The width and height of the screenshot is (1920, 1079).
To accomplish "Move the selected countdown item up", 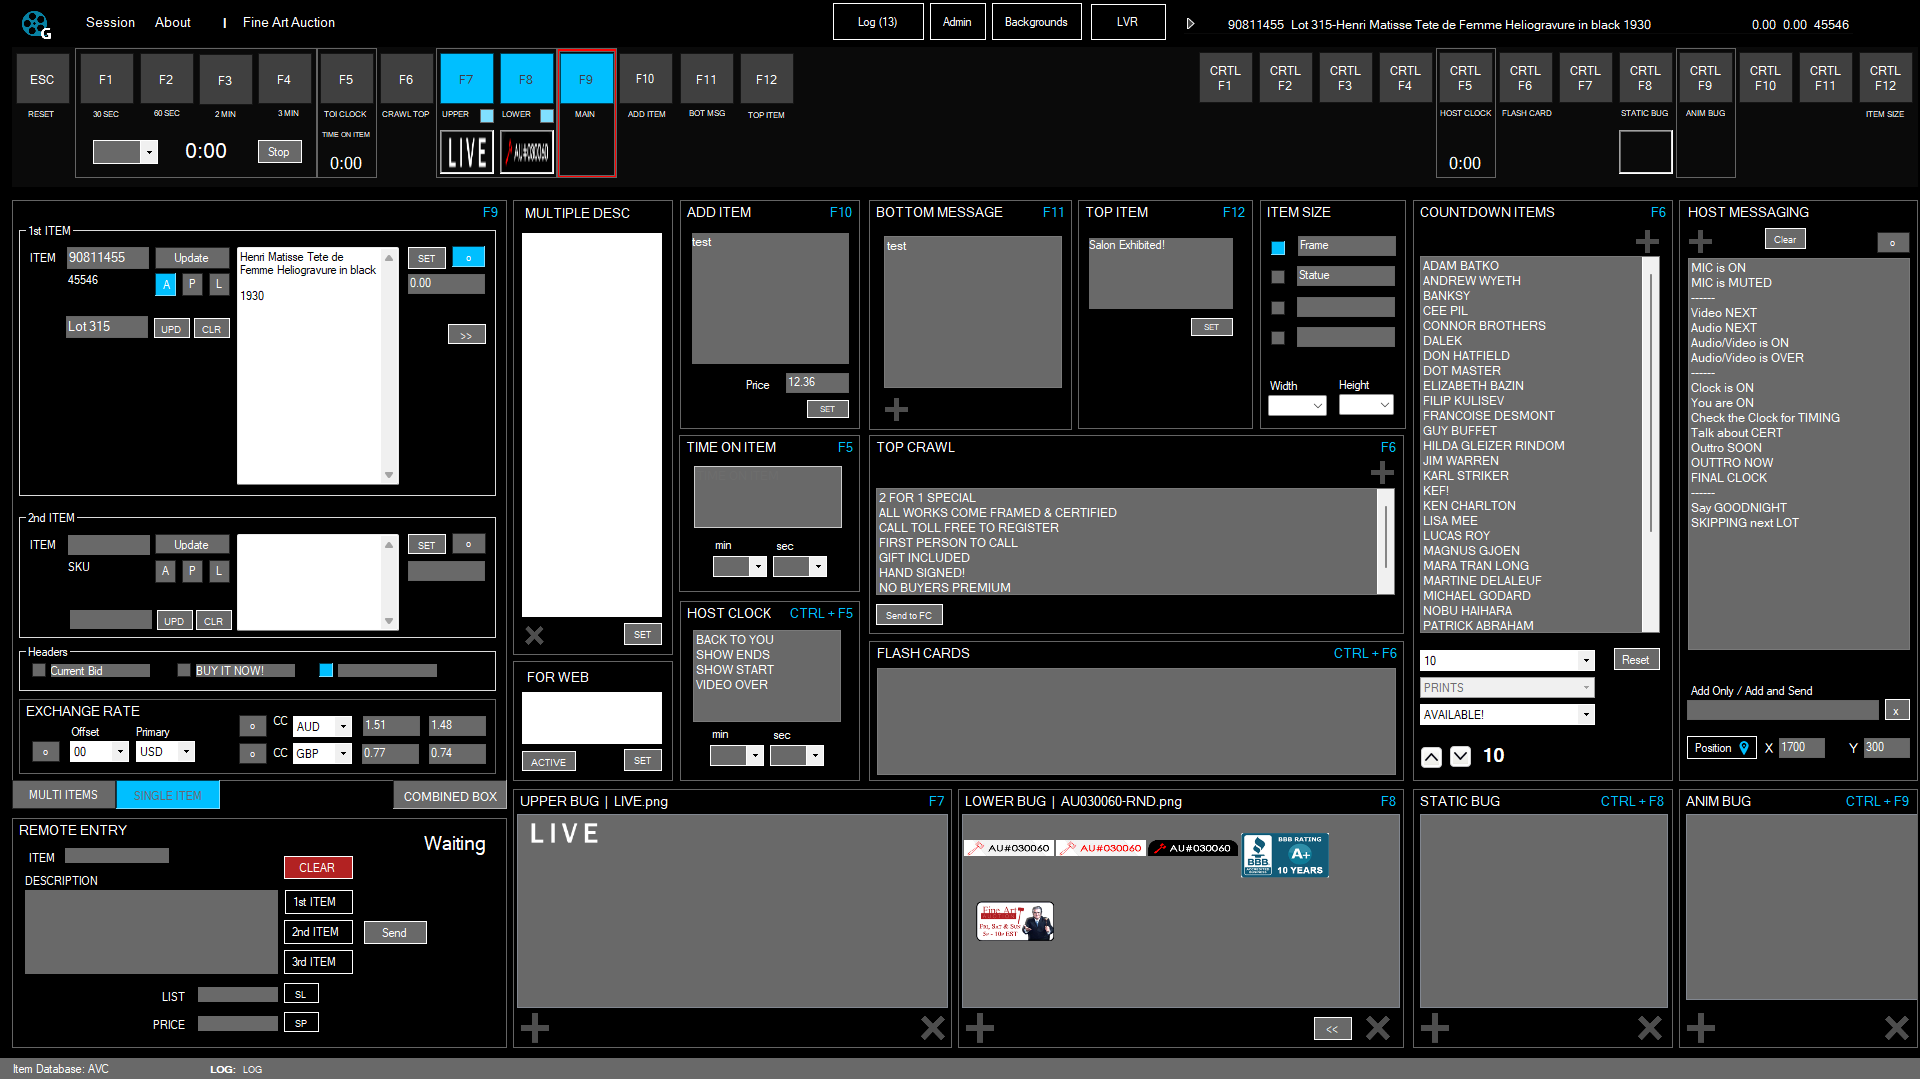I will [1431, 757].
